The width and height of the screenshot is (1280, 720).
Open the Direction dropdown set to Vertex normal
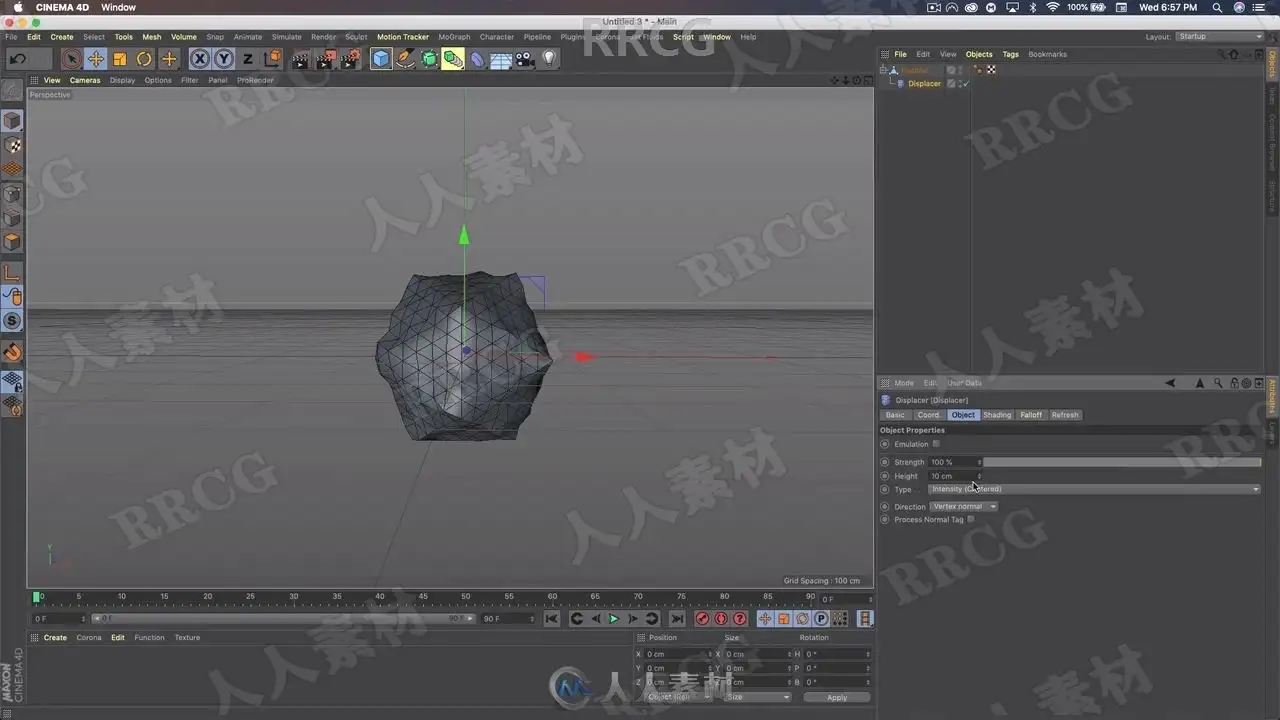click(x=964, y=507)
